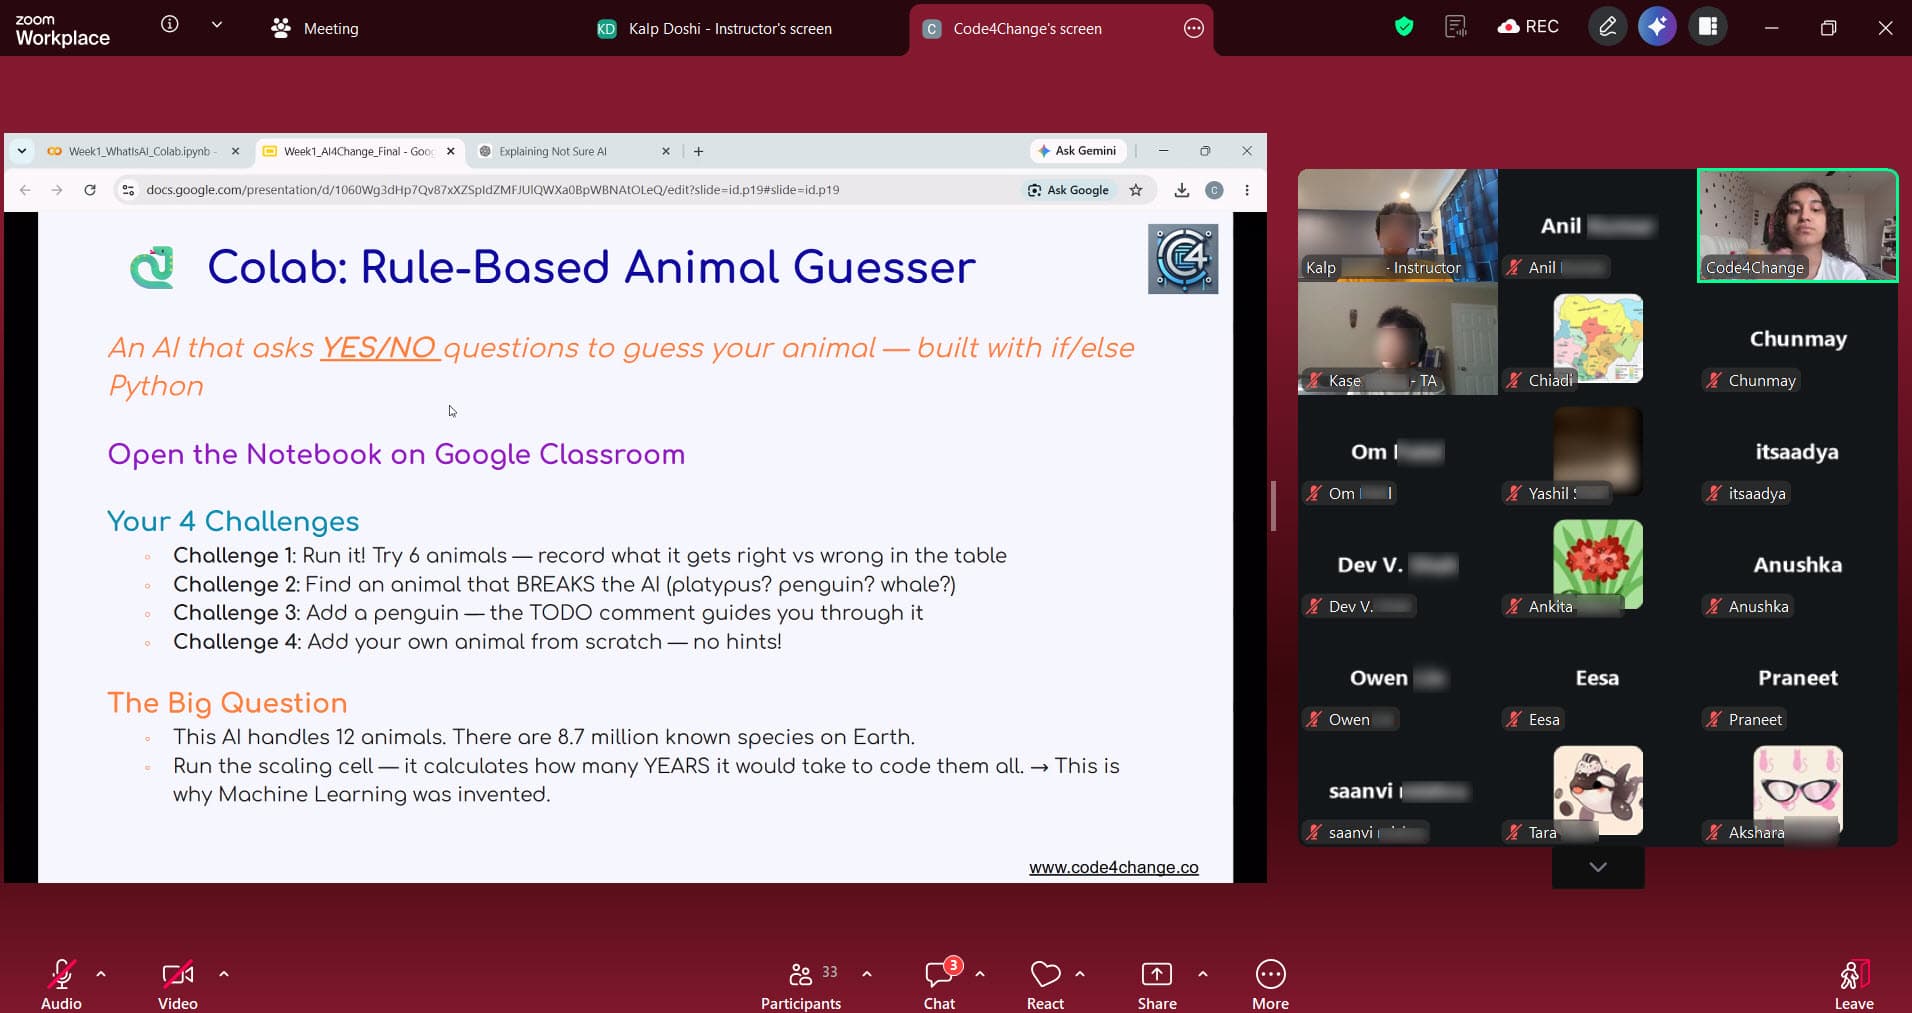Click 'Open the Notebook on Google Classroom' text
1912x1013 pixels.
click(x=396, y=454)
